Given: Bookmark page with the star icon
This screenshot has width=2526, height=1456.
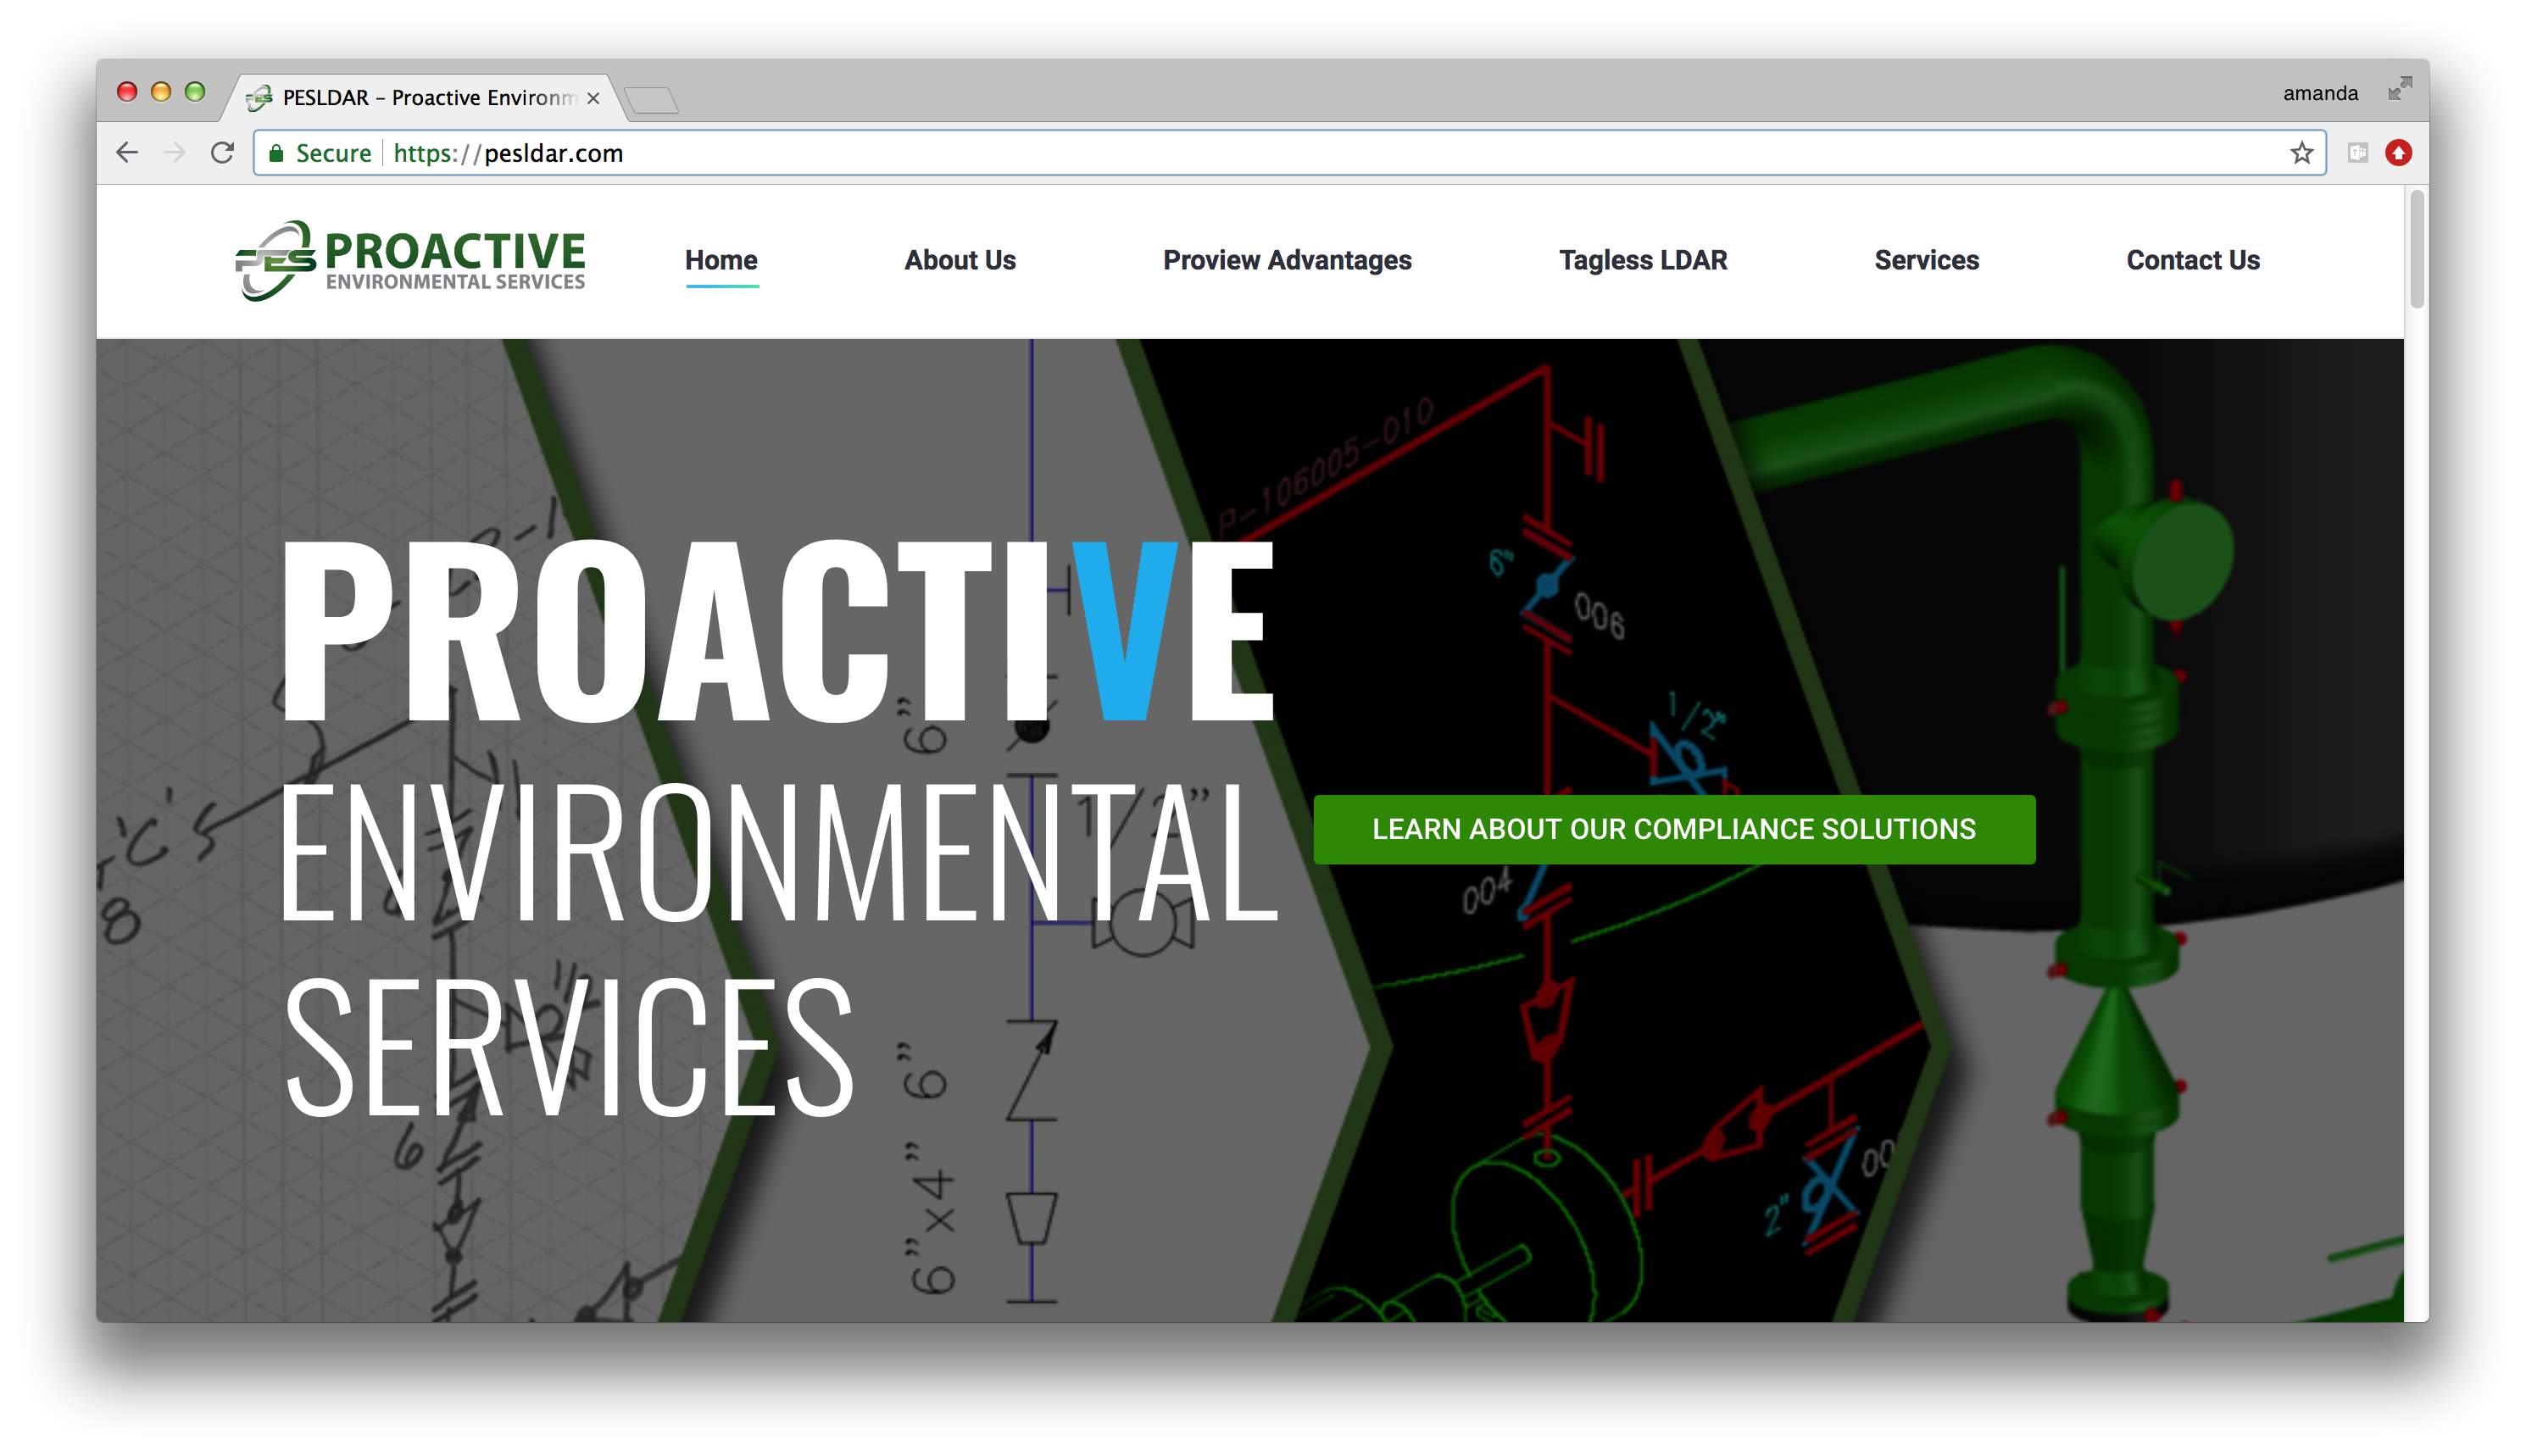Looking at the screenshot, I should click(x=2301, y=153).
